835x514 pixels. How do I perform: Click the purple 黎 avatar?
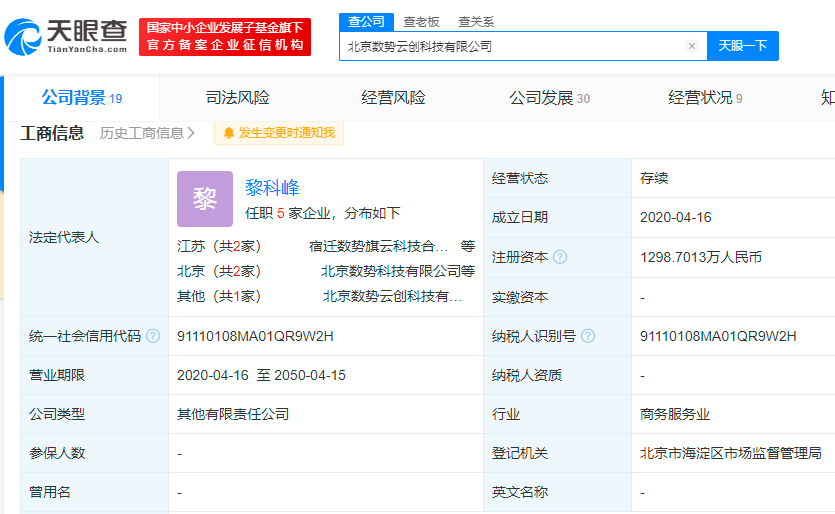tap(205, 199)
